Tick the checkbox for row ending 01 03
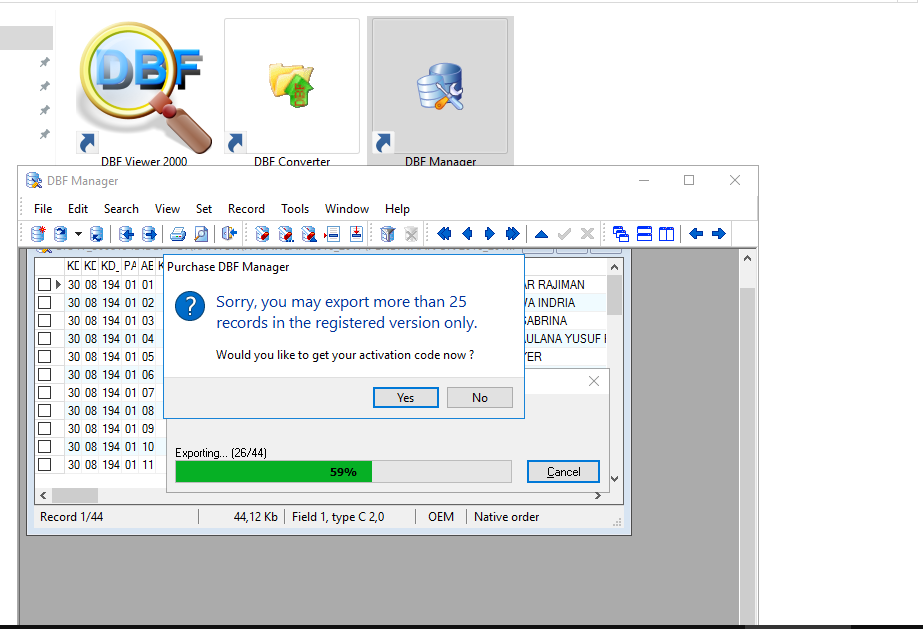The height and width of the screenshot is (629, 923). pos(45,321)
